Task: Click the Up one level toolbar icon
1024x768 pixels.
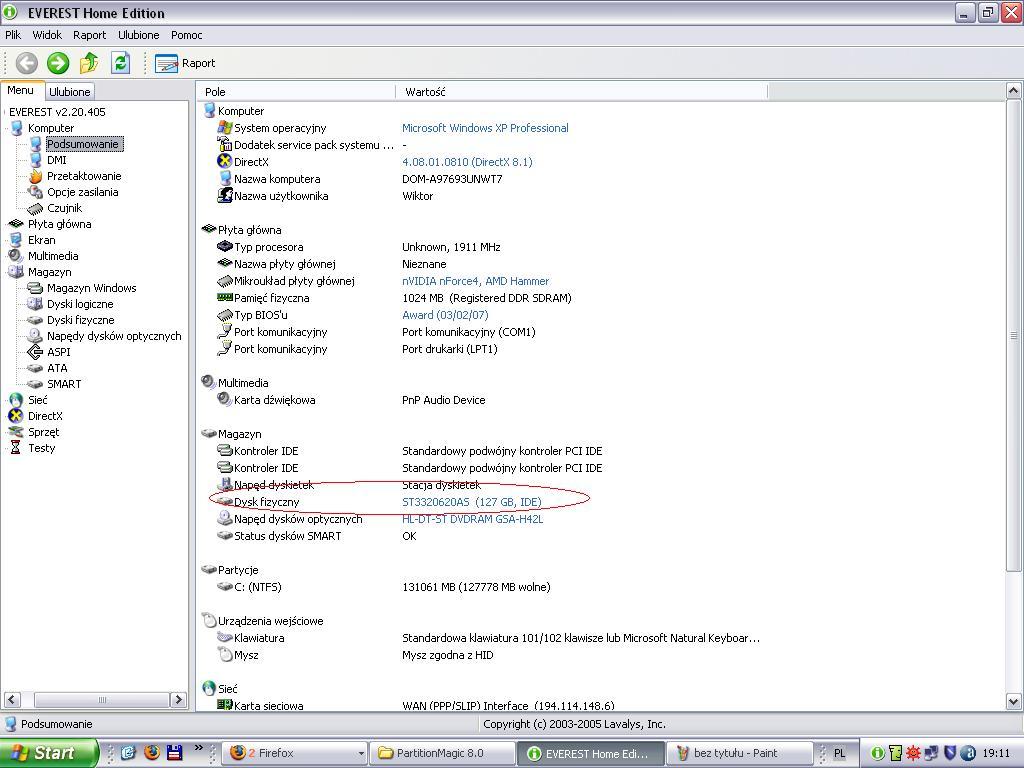Action: tap(89, 63)
